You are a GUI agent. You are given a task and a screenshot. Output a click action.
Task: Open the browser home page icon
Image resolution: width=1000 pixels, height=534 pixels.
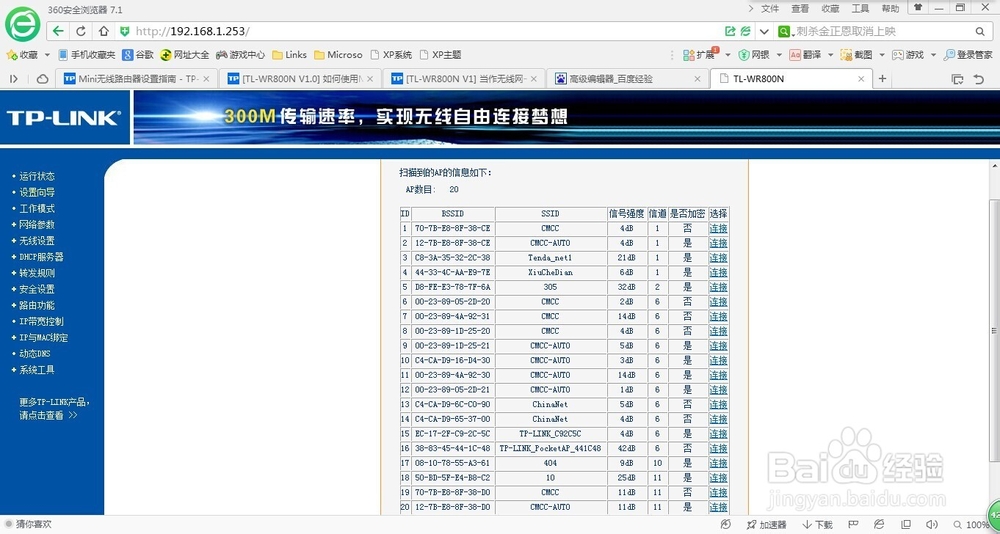(x=103, y=31)
